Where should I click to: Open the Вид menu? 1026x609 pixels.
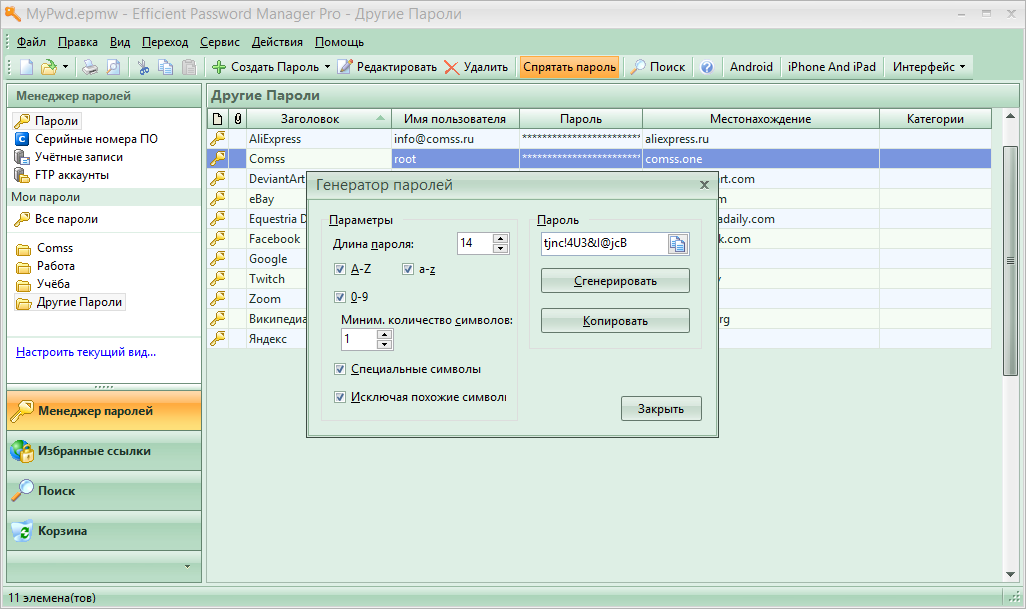120,42
